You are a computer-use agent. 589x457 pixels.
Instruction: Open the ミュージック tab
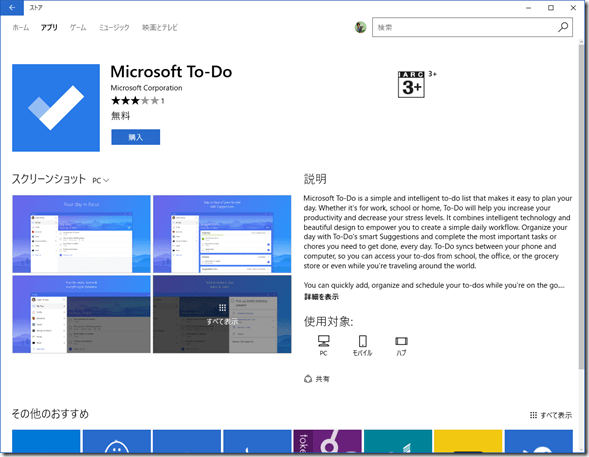pos(114,27)
